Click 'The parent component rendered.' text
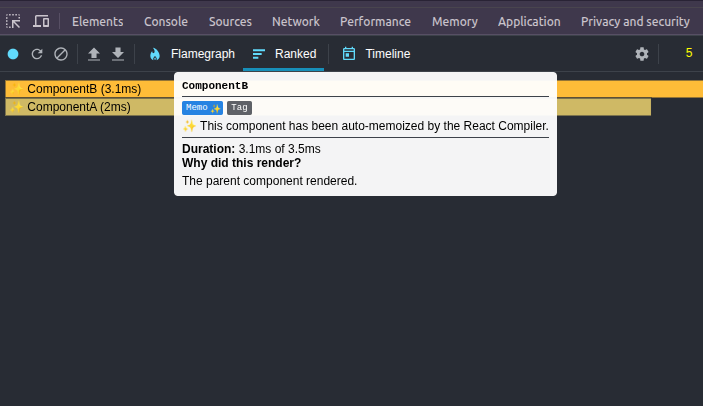Image resolution: width=703 pixels, height=406 pixels. coord(269,181)
